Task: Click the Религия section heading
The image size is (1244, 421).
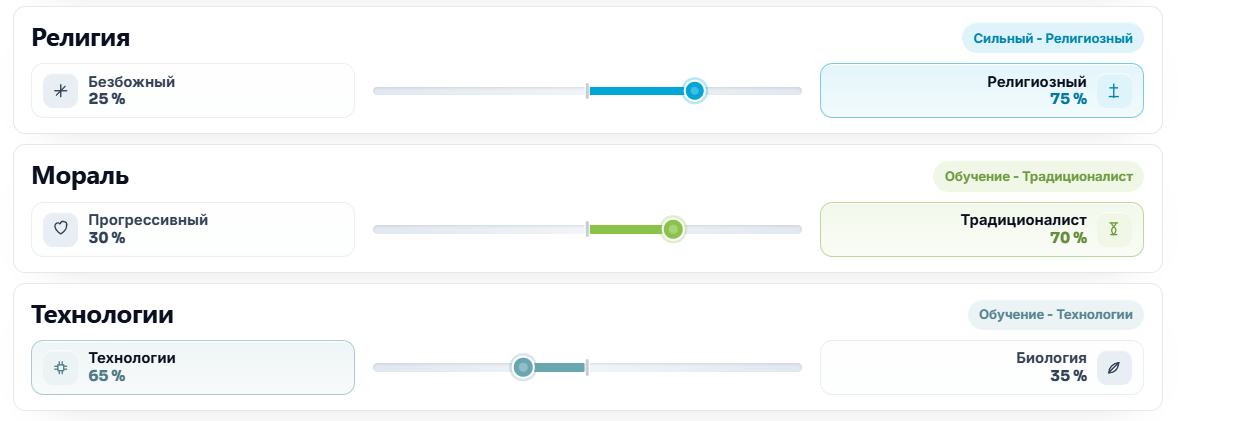Action: [81, 38]
